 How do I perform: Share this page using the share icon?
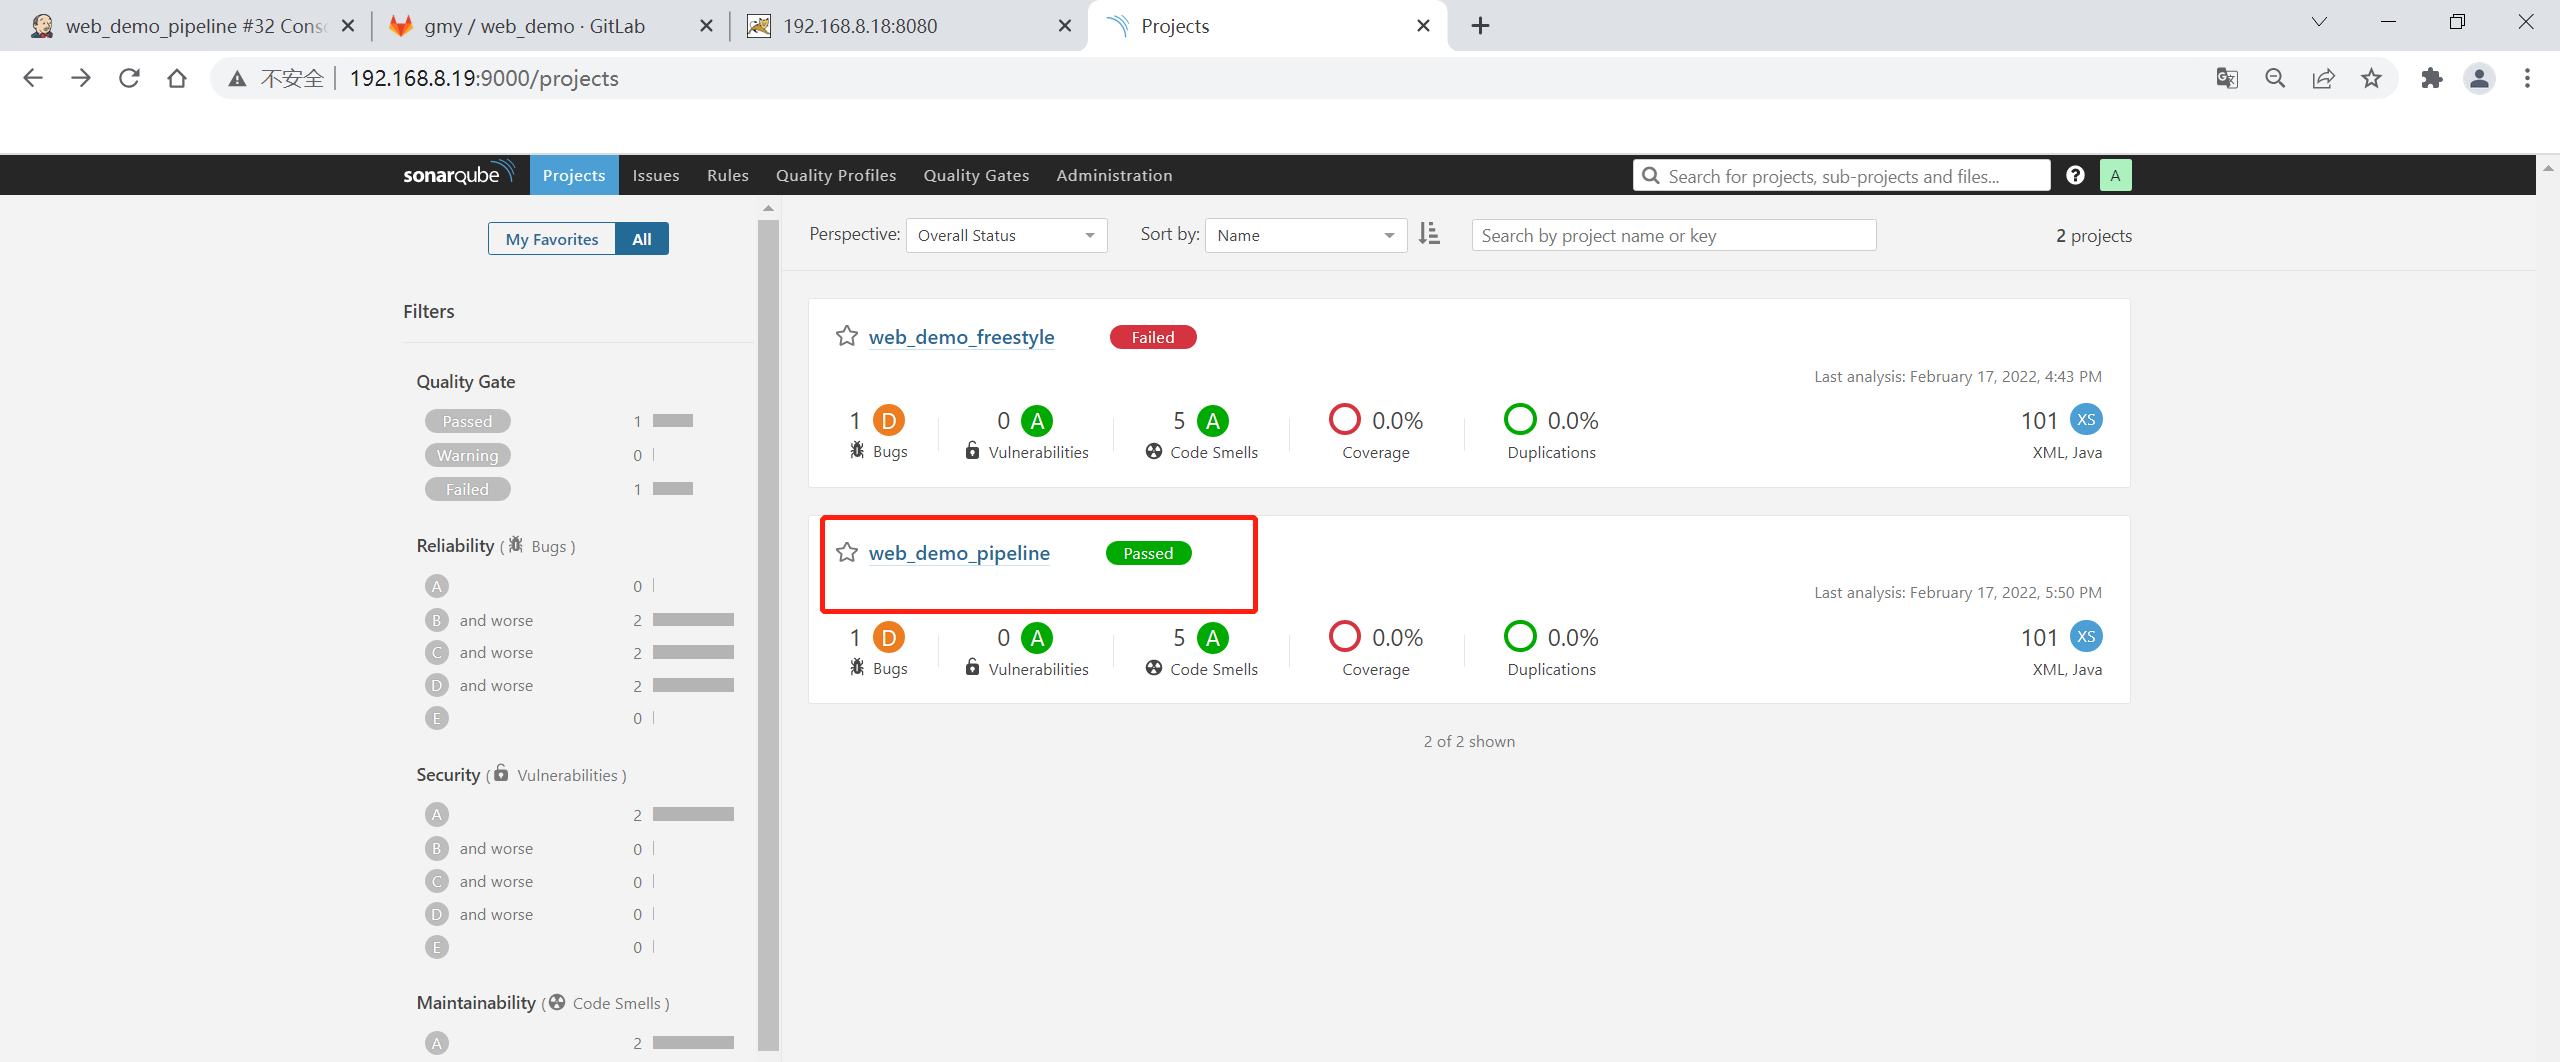tap(2323, 78)
